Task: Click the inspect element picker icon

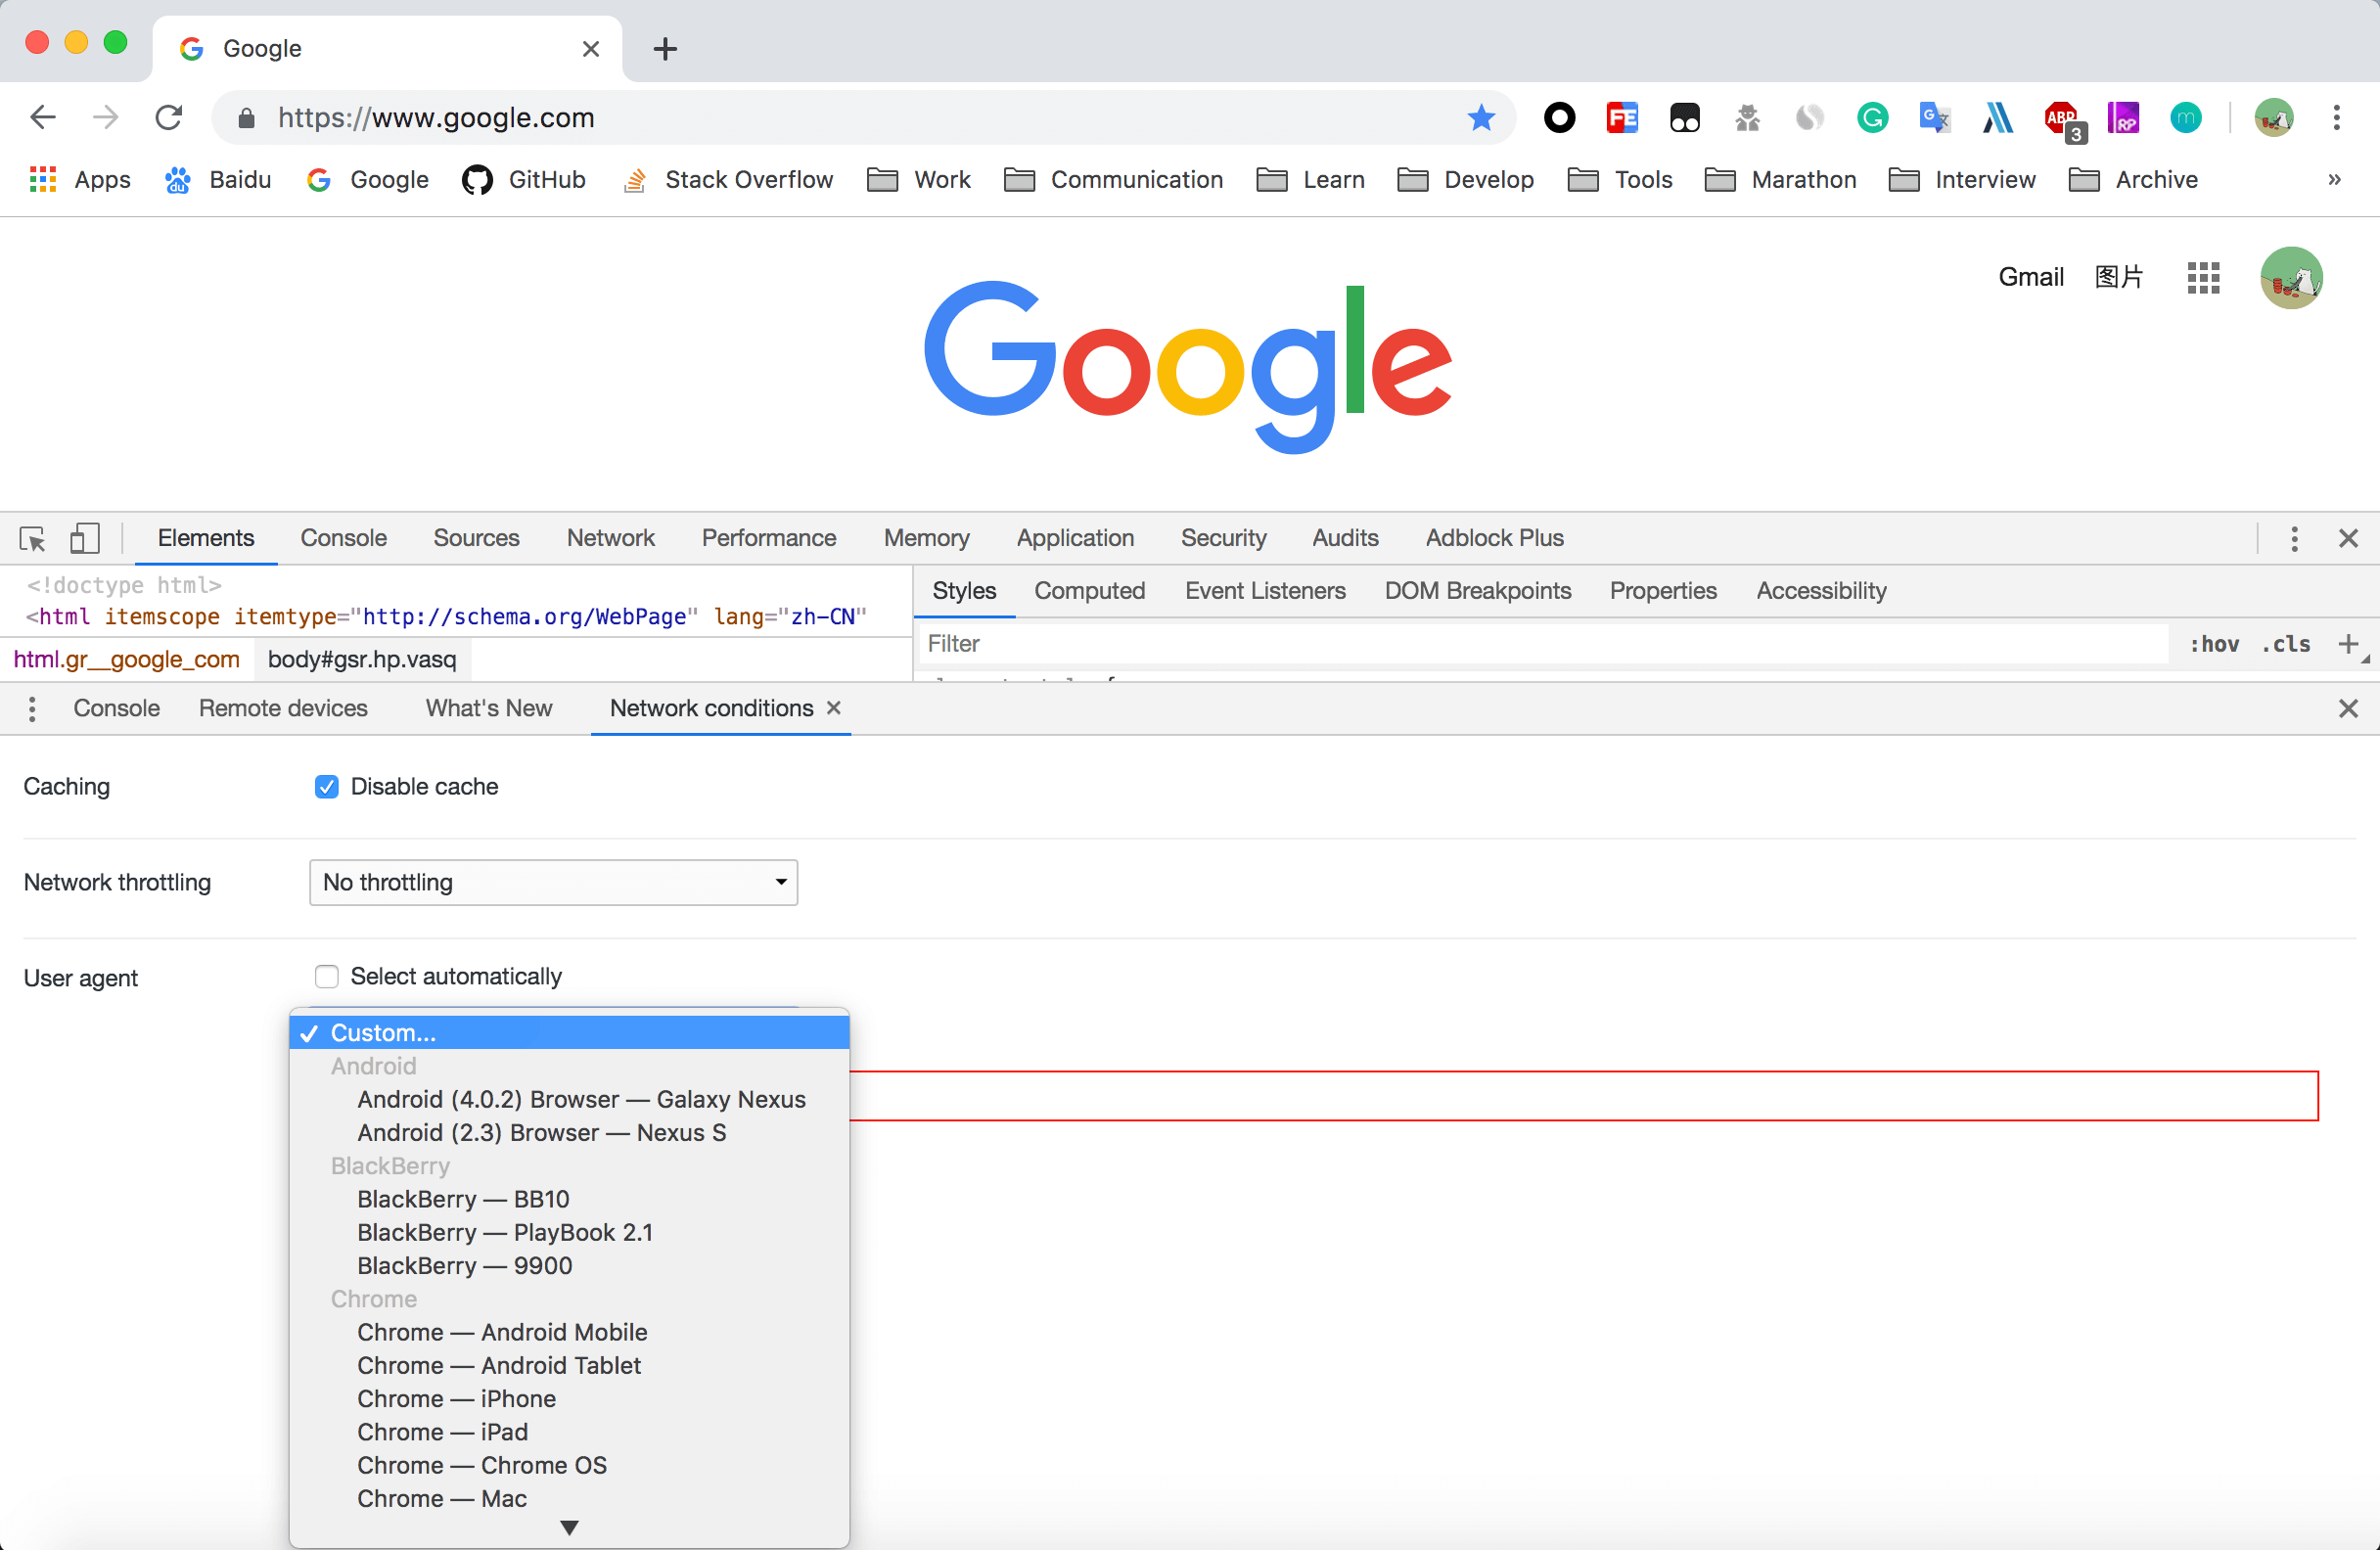Action: (32, 539)
